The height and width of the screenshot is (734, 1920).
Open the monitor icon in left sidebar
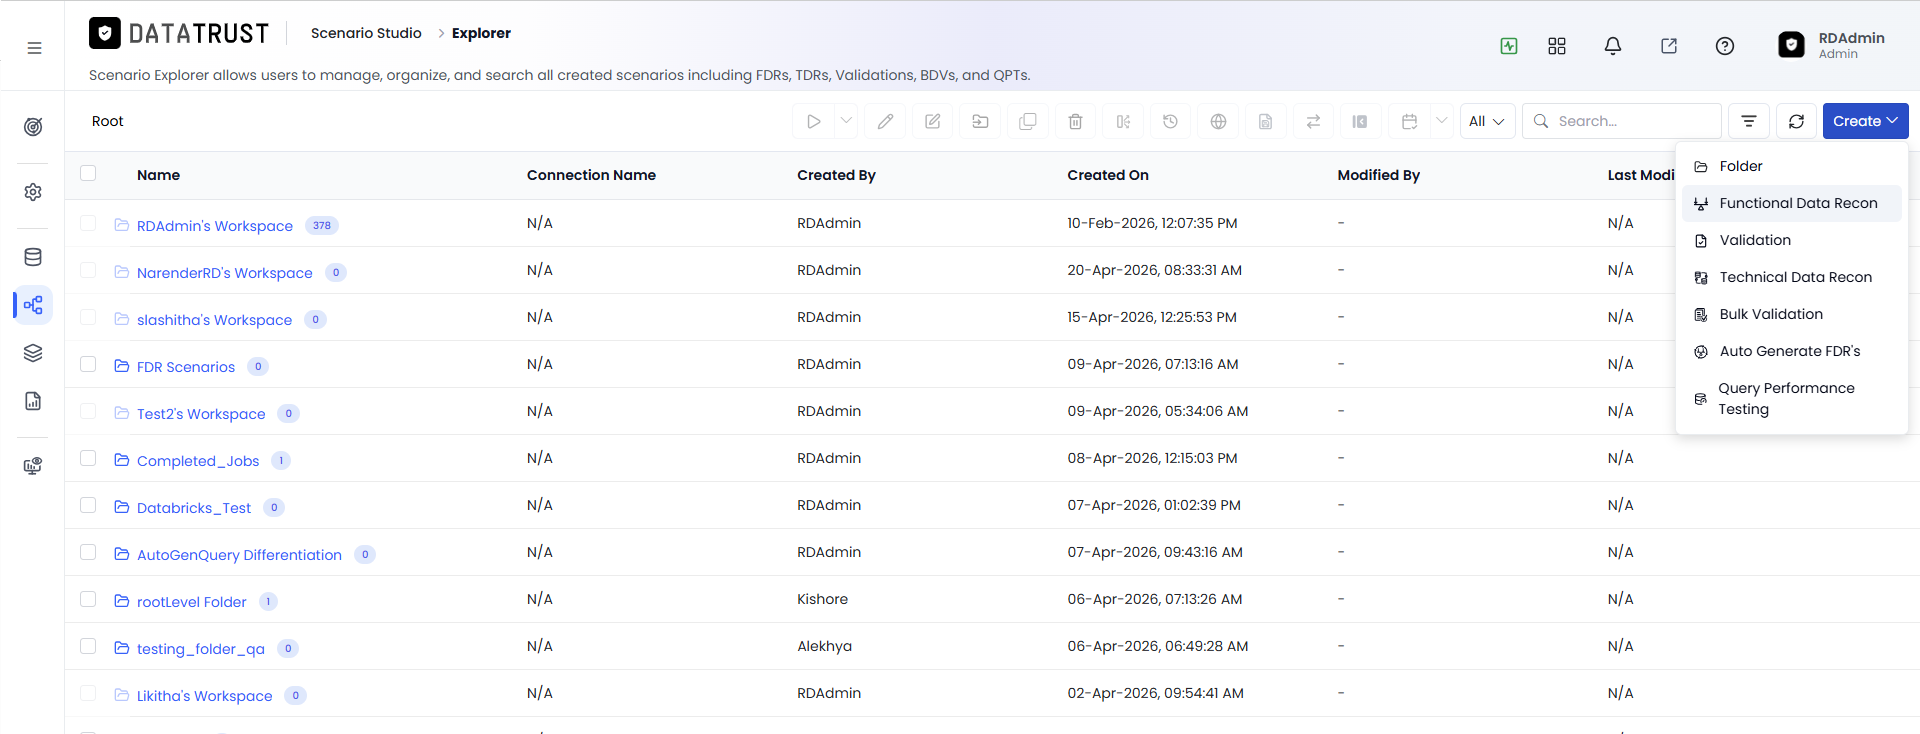pos(33,466)
